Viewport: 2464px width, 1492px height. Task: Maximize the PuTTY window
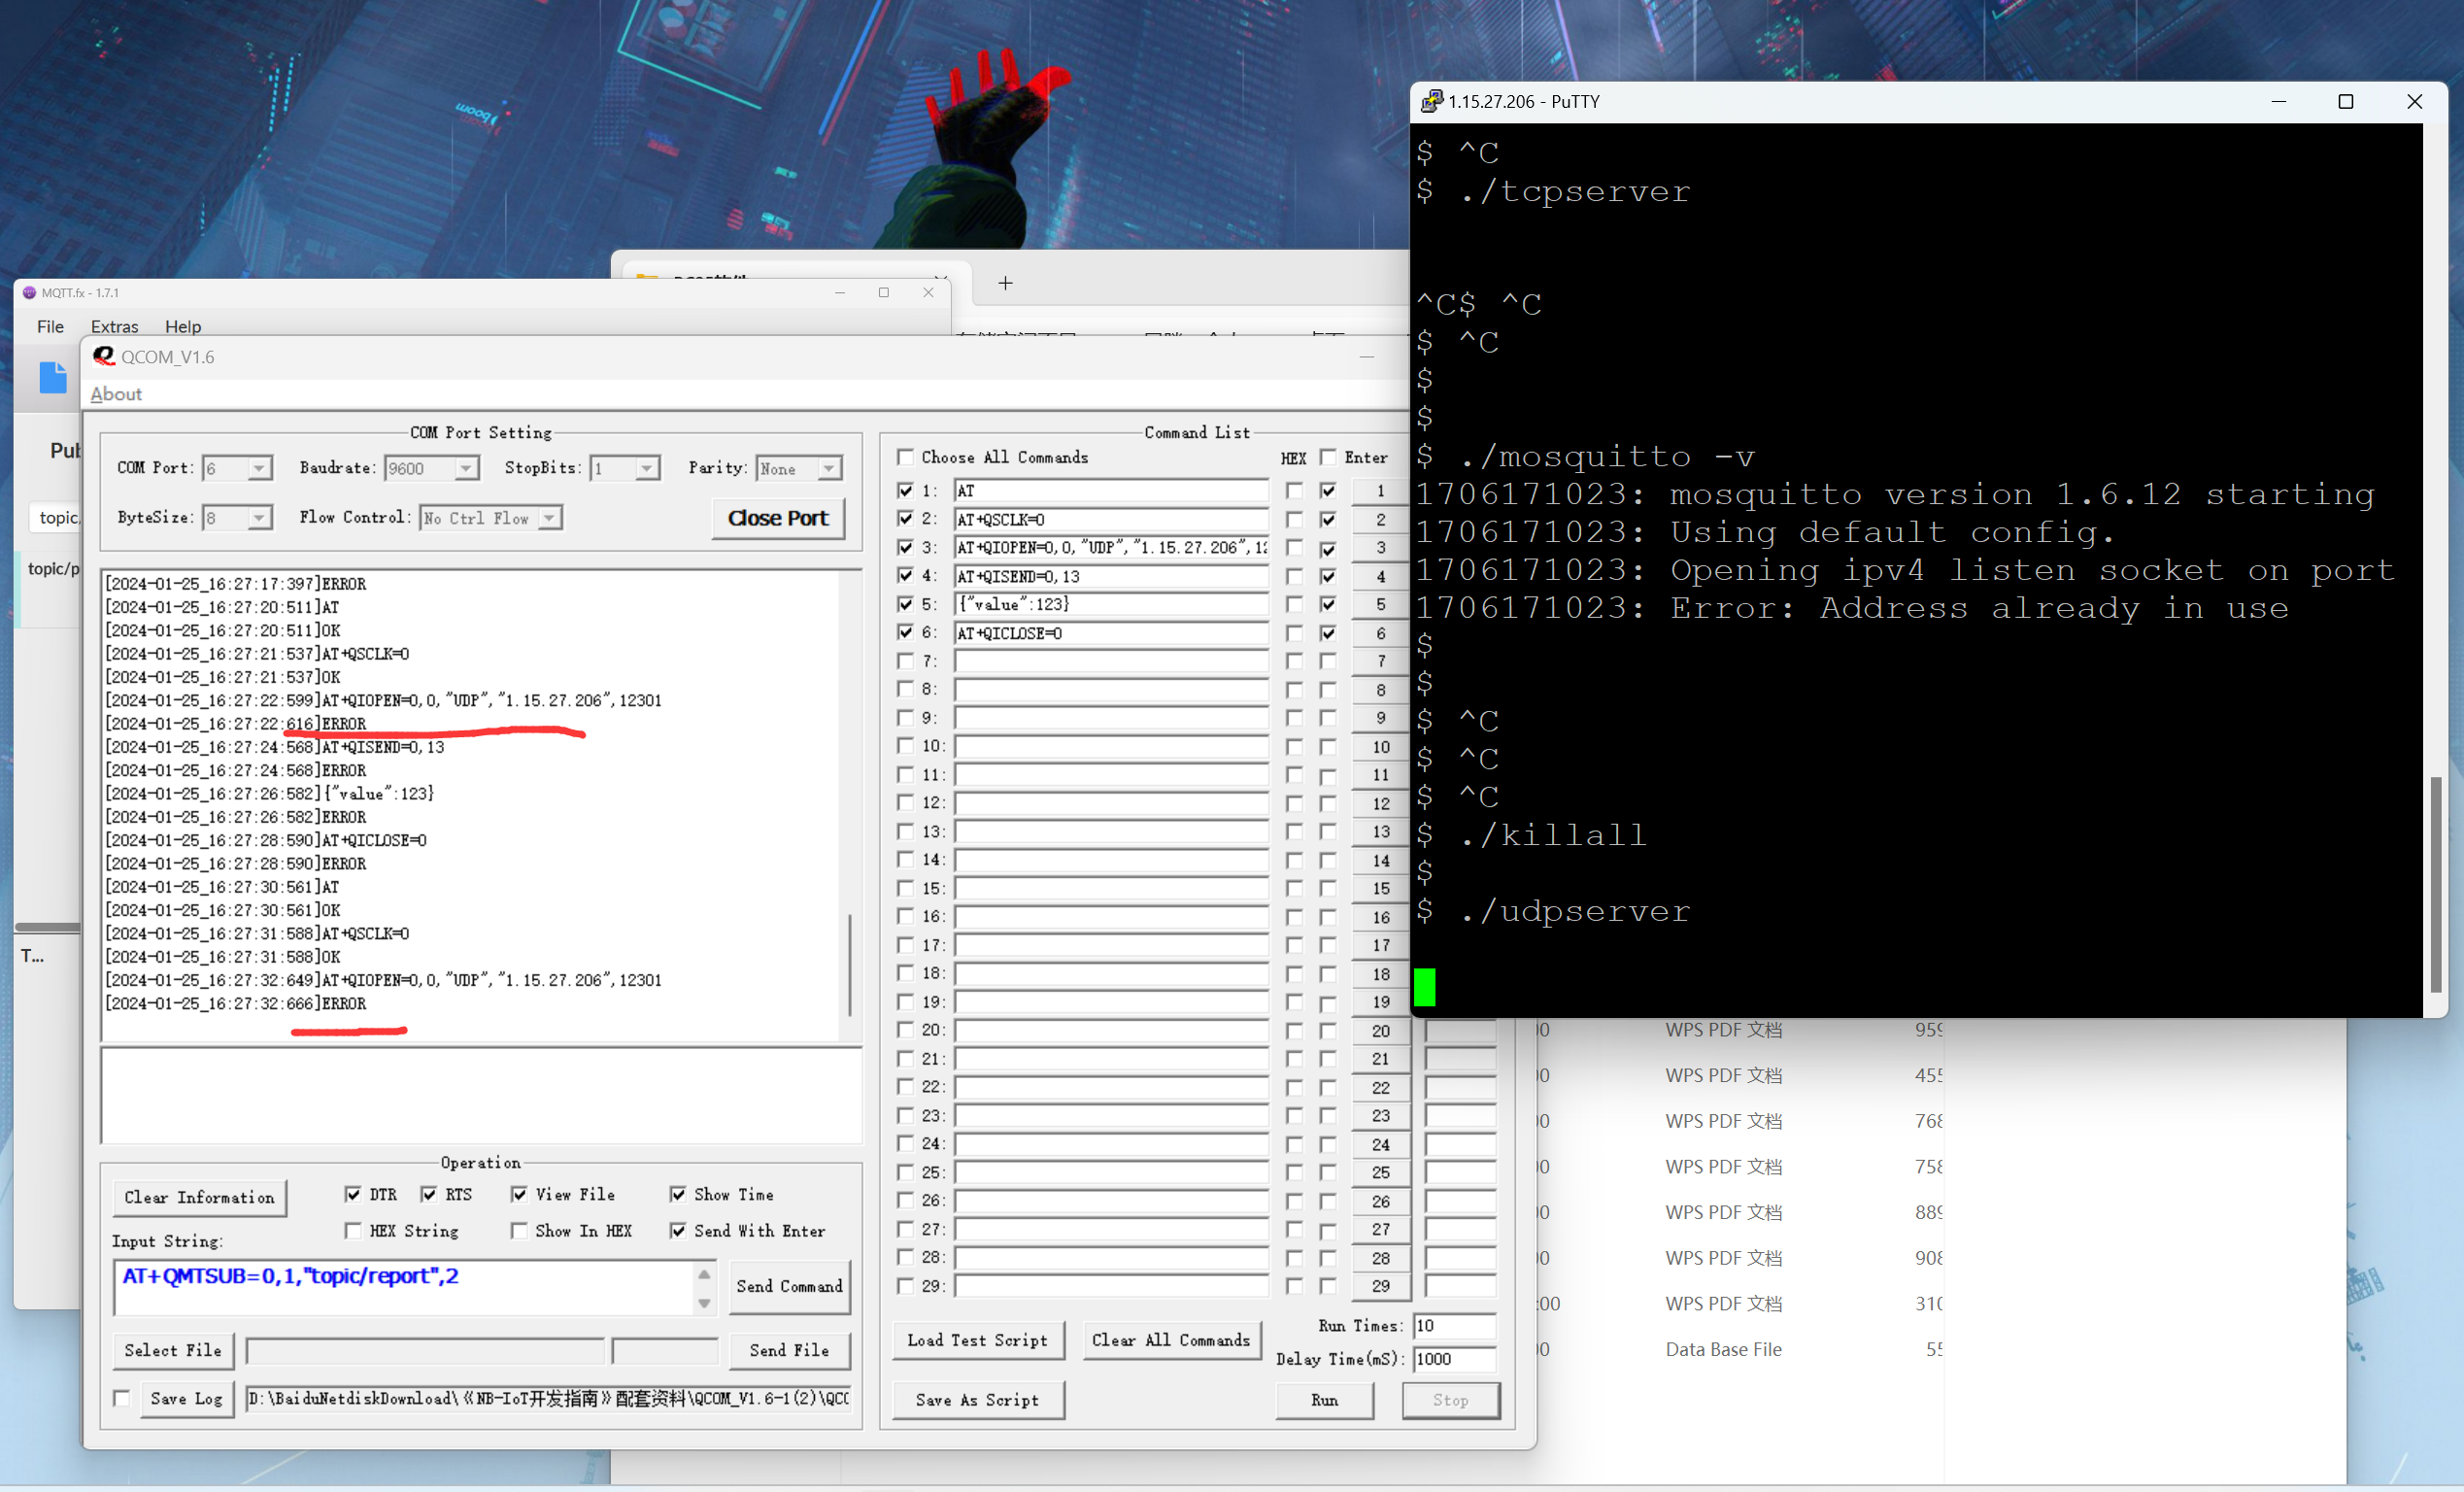(2345, 102)
